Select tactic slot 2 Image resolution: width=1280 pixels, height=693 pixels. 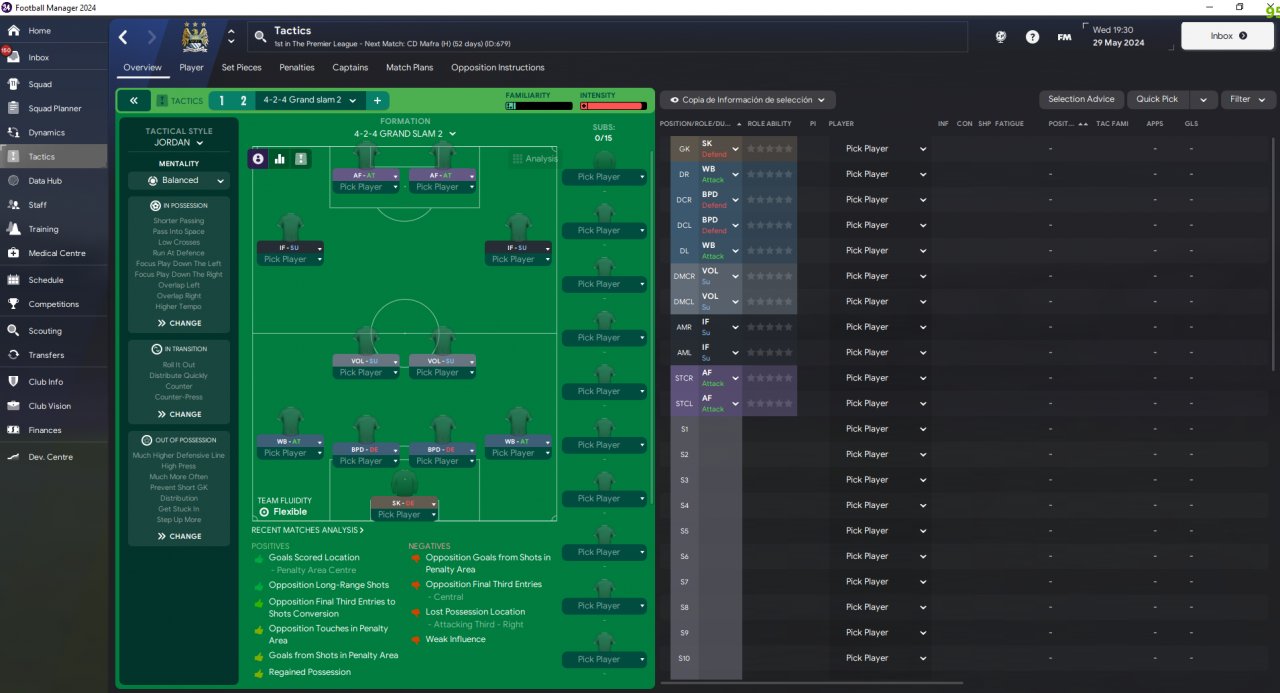coord(243,101)
